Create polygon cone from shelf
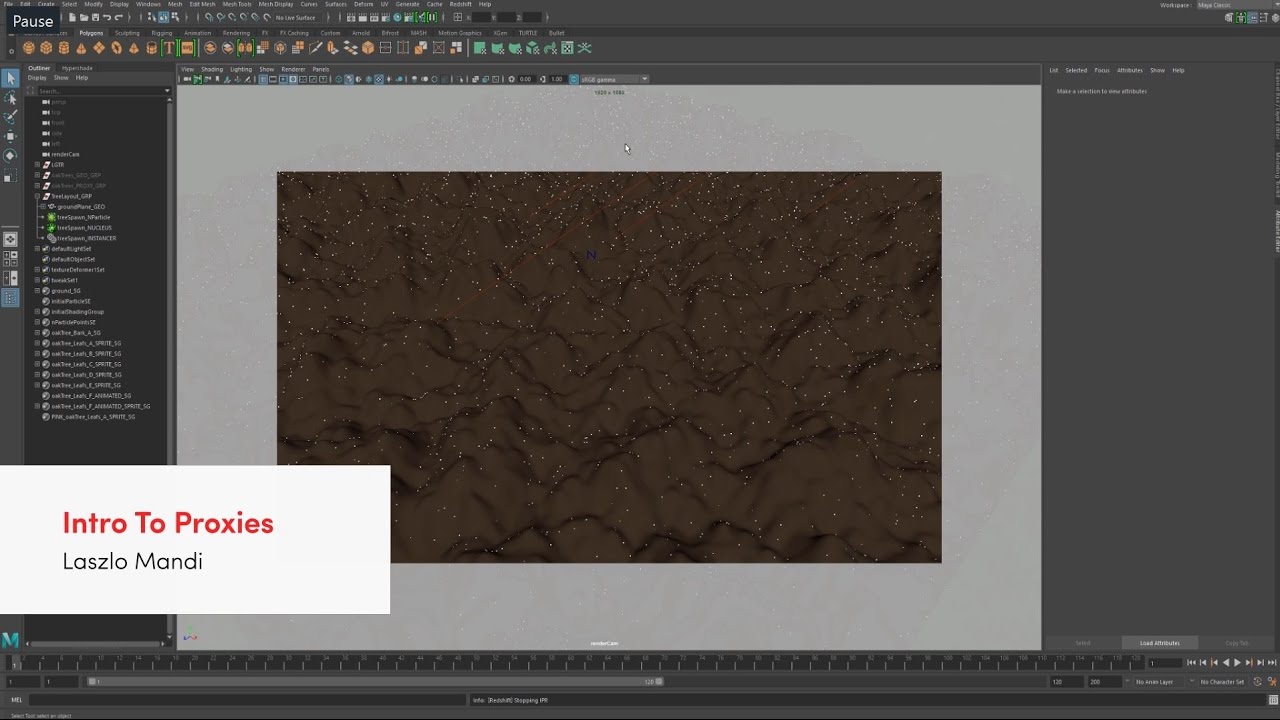Screen dimensions: 1280x720 82,48
